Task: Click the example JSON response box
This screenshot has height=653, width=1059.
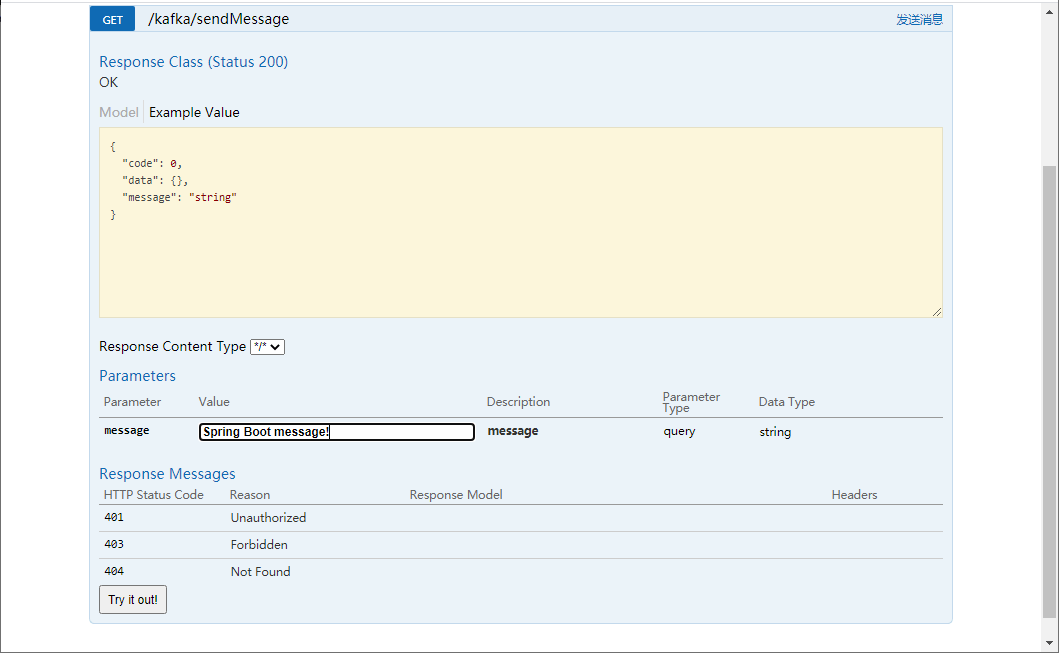Action: (x=521, y=222)
